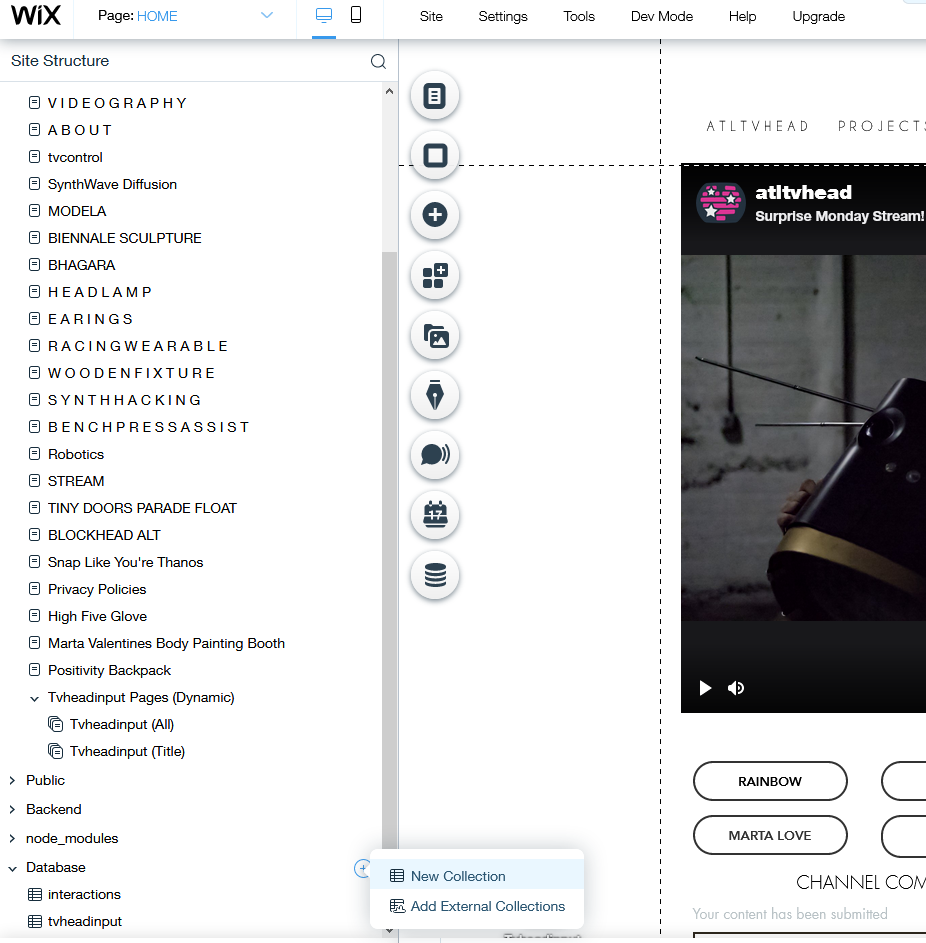Open the Bookings calendar icon
The height and width of the screenshot is (943, 926).
point(434,516)
